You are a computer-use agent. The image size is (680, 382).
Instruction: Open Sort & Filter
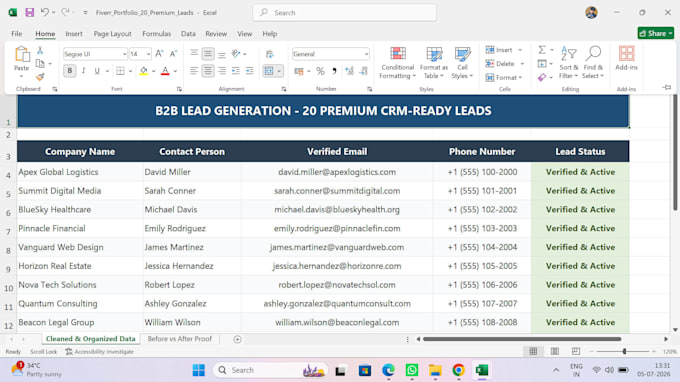point(569,63)
